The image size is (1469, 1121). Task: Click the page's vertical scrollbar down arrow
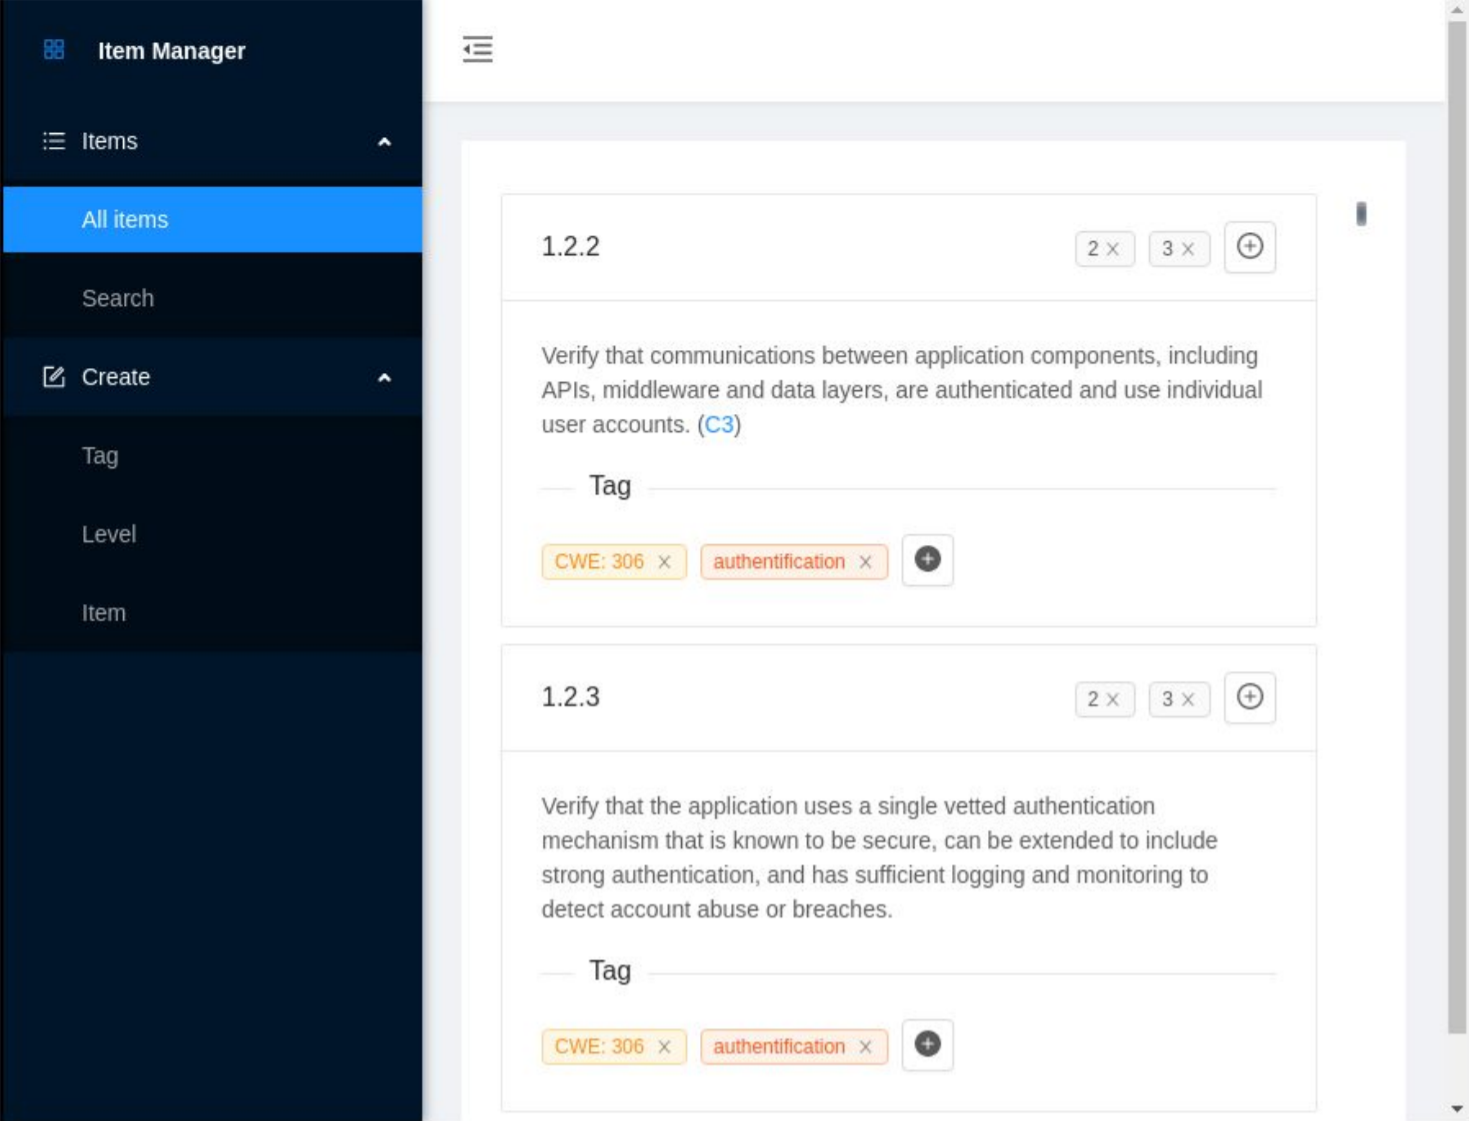[1456, 1108]
